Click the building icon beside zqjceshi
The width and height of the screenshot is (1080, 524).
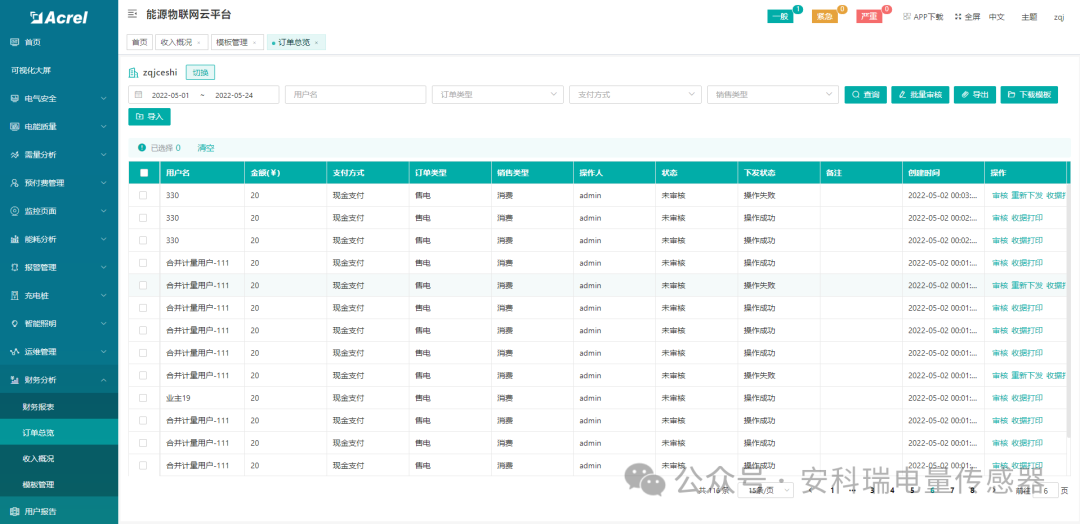point(134,72)
